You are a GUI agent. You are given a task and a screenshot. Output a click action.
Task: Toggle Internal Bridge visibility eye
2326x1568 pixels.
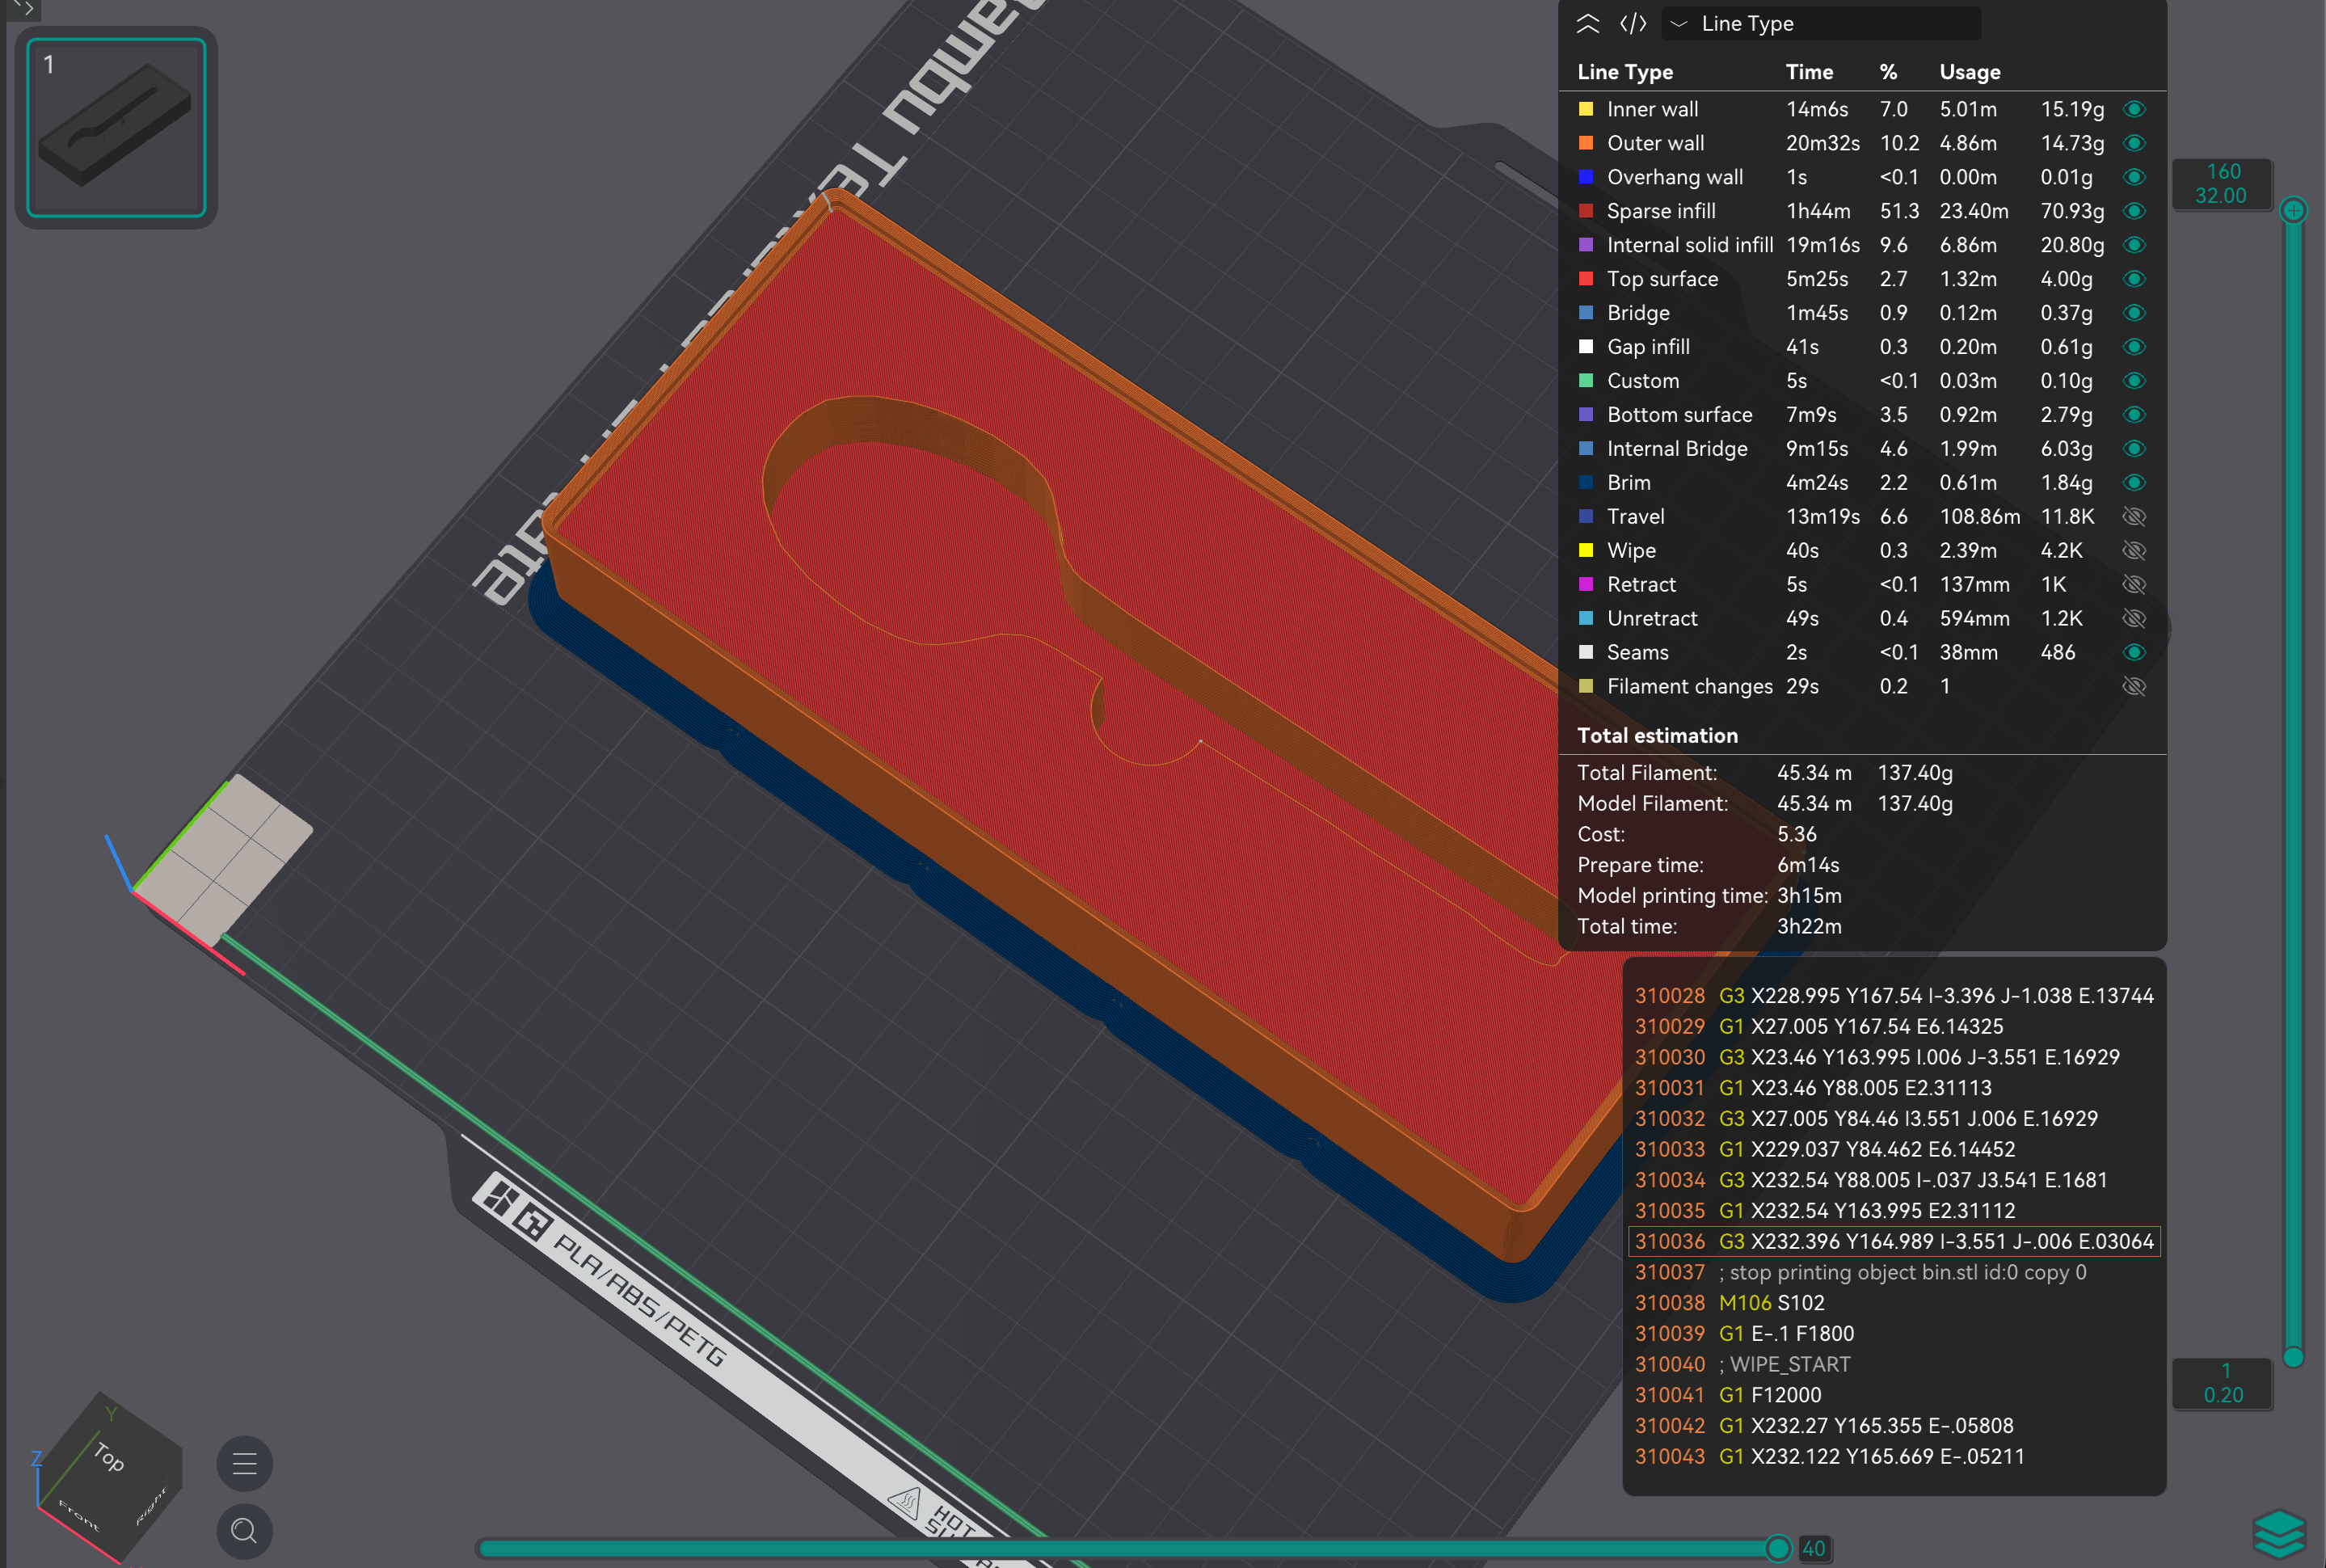click(x=2133, y=449)
